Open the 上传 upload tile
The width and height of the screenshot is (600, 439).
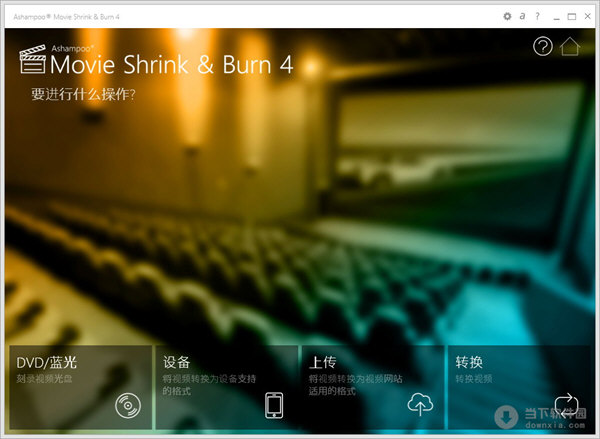point(373,387)
